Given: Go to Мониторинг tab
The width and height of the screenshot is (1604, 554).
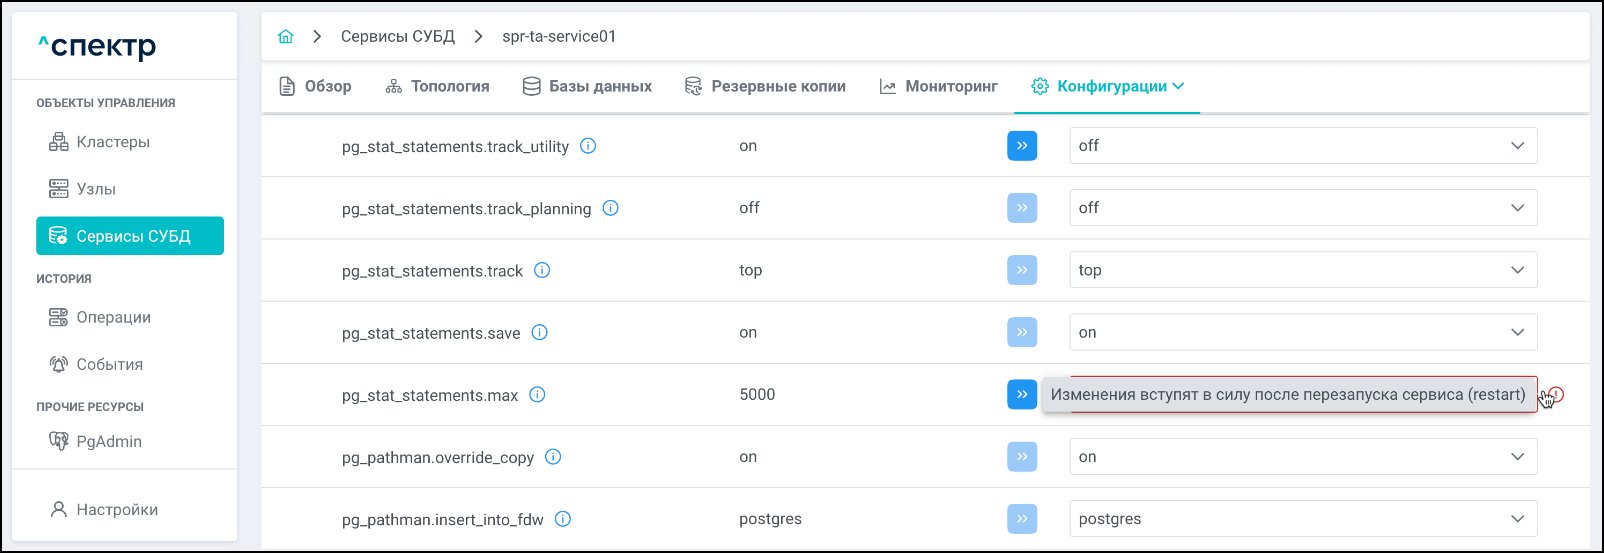Looking at the screenshot, I should pyautogui.click(x=938, y=86).
